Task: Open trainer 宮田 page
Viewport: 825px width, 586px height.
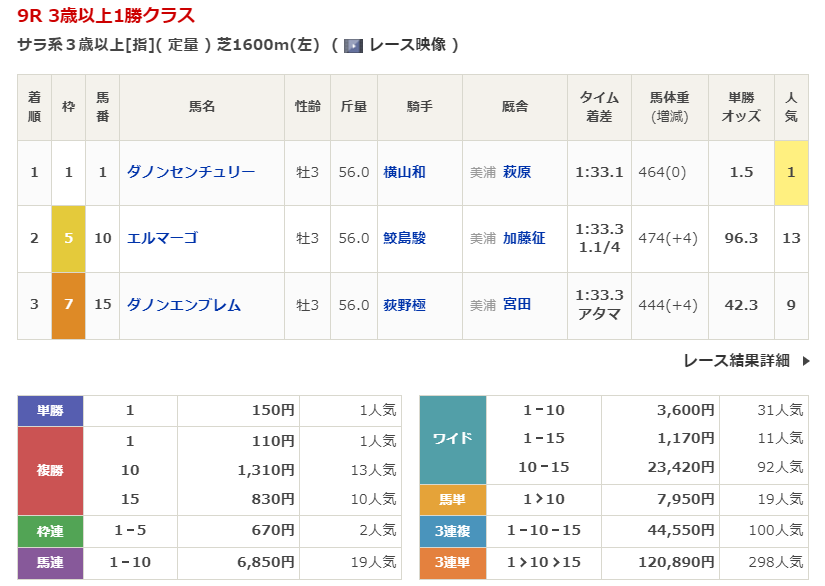Action: click(517, 305)
